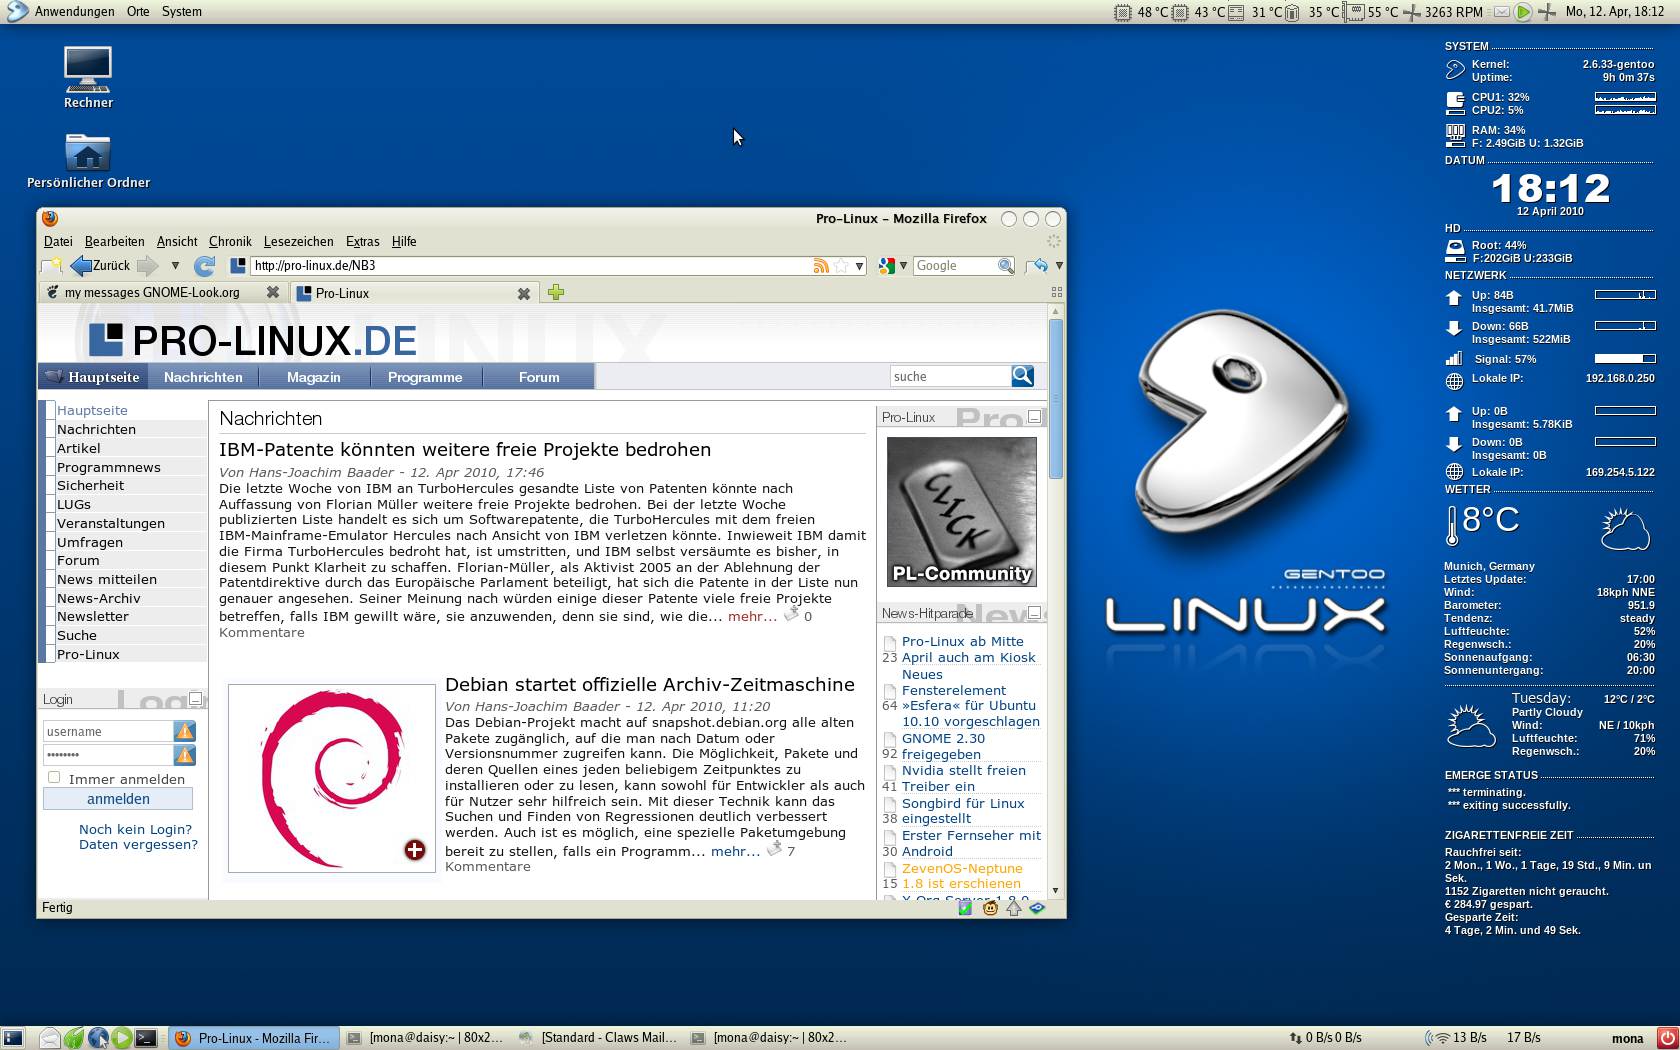1680x1050 pixels.
Task: Click the date and clock in top panel
Action: (x=1615, y=12)
